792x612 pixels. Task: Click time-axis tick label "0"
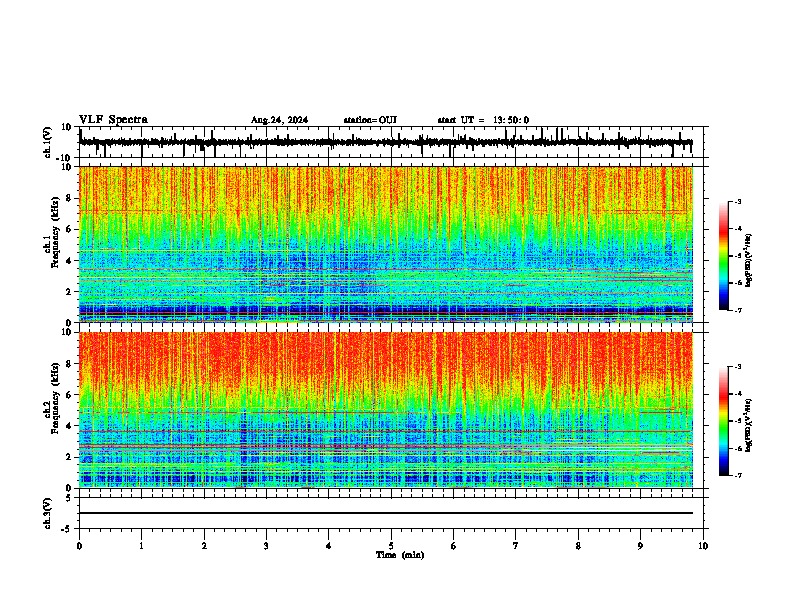pos(79,546)
